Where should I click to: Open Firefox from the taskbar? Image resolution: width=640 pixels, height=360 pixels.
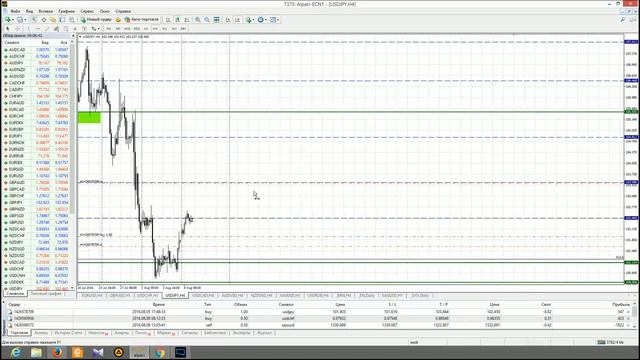[x=57, y=352]
